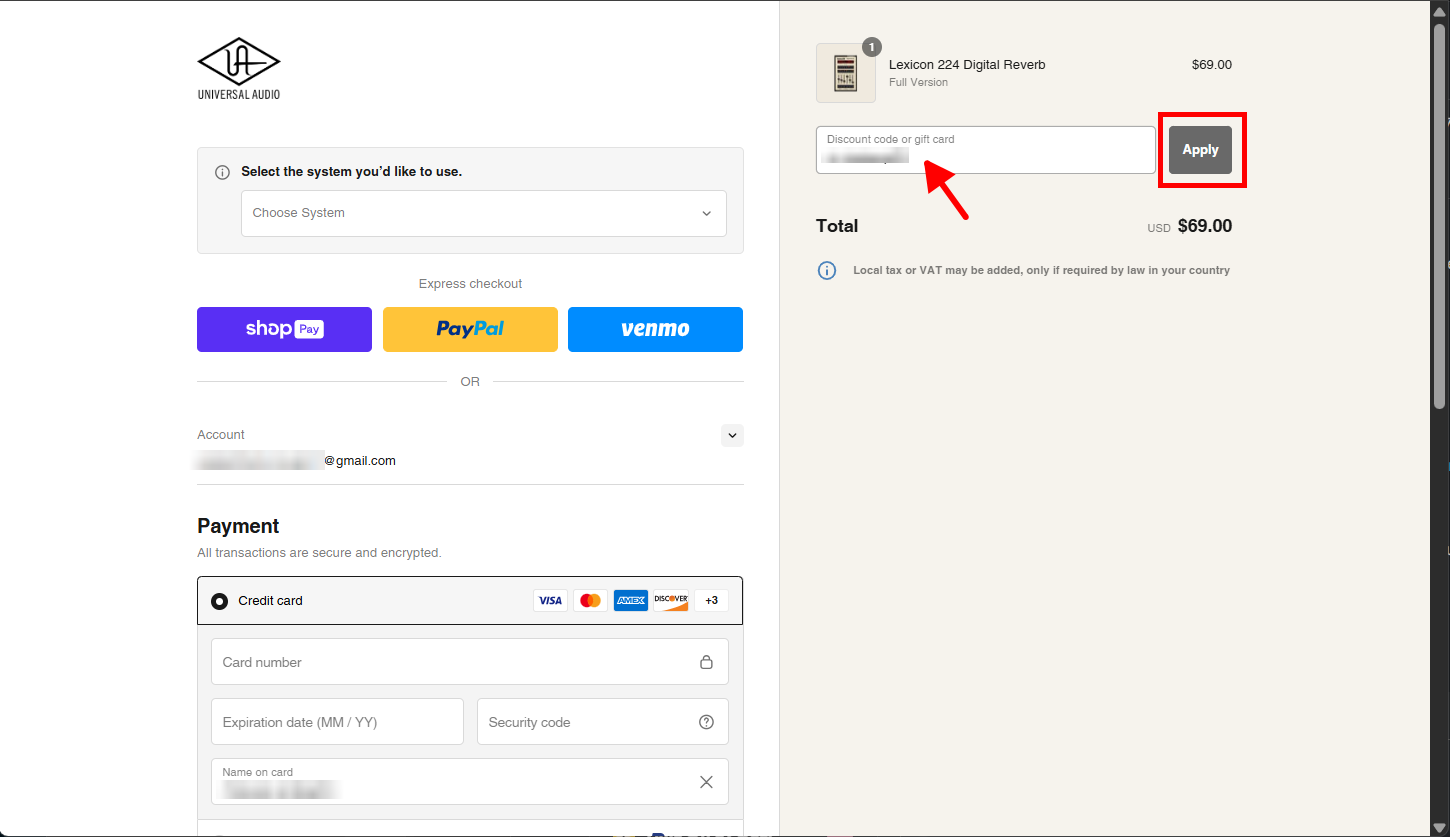Screen dimensions: 1450x837
Task: Click the security code help icon
Action: tap(707, 722)
